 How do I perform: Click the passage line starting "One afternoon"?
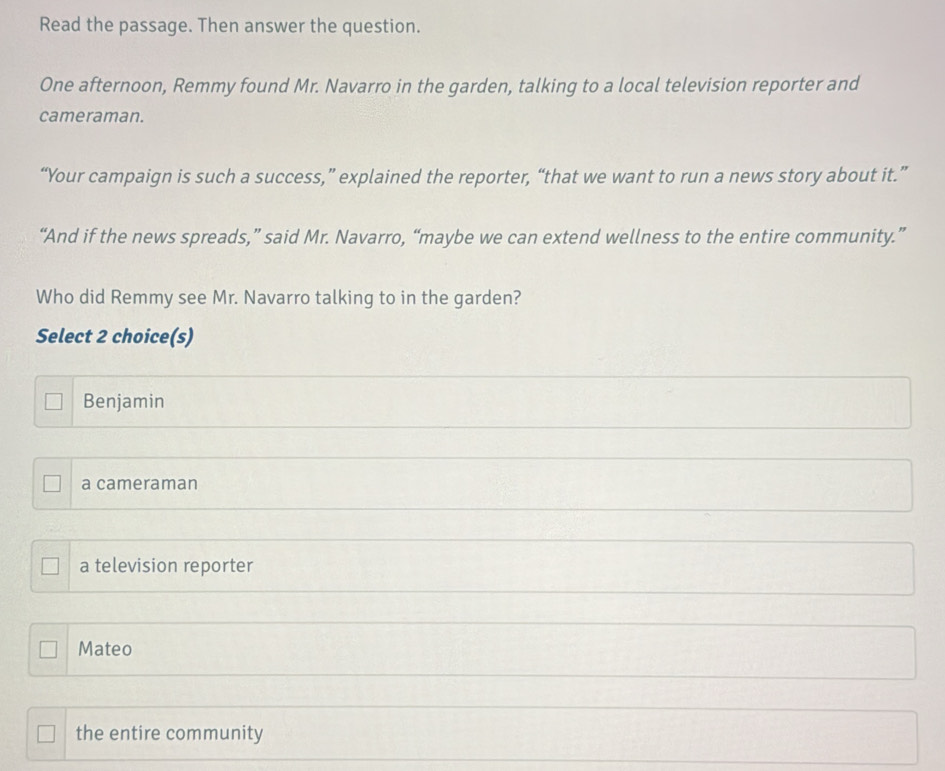pyautogui.click(x=449, y=86)
